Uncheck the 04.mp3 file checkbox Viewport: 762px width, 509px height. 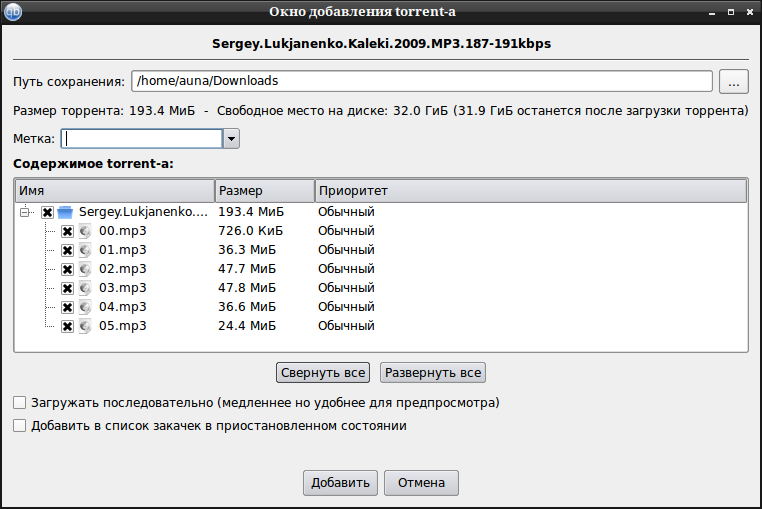(x=67, y=307)
